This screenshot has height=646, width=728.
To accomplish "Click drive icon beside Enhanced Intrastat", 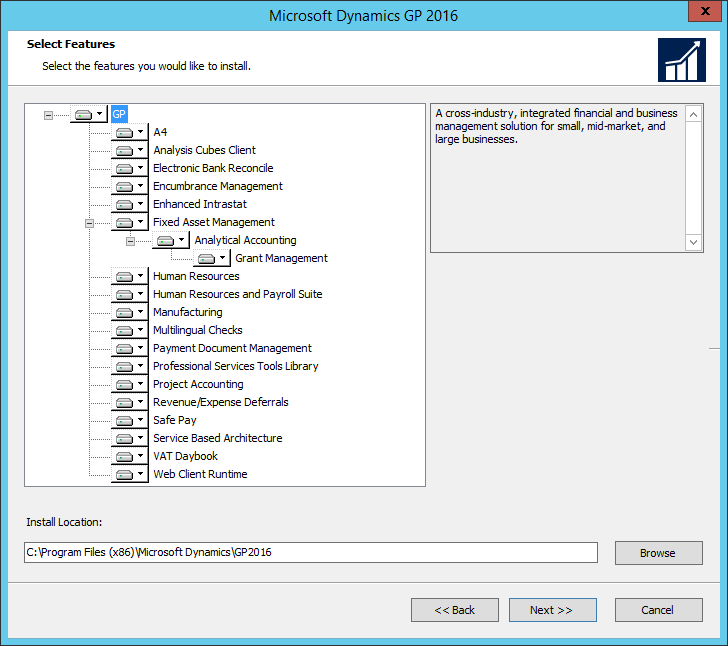I will 130,204.
